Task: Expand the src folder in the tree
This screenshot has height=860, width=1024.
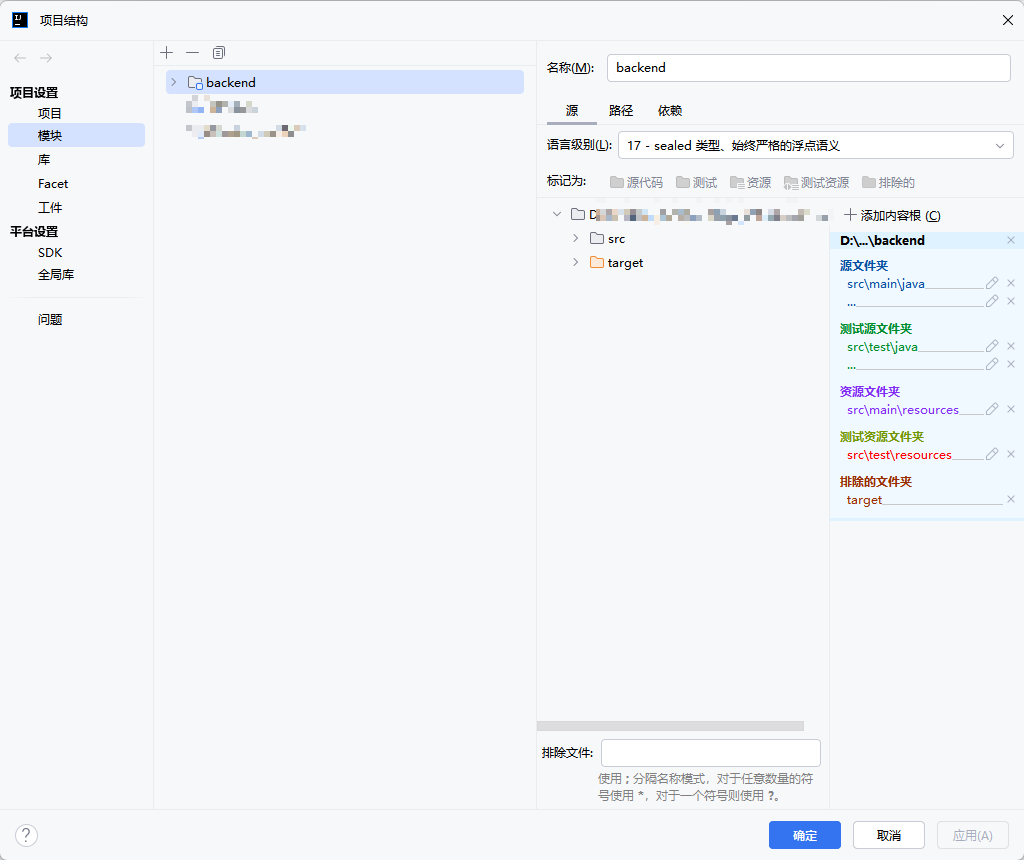Action: click(575, 238)
